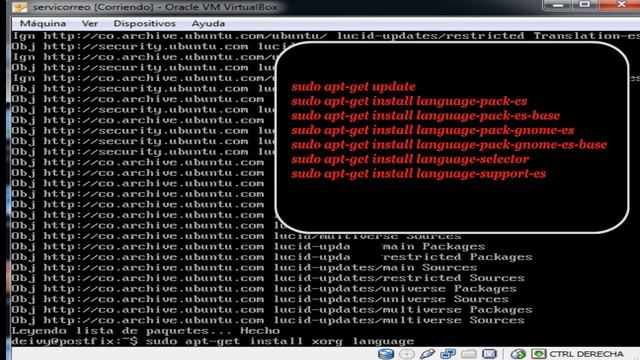The image size is (640, 360).
Task: Click the 'lucid-updates/main Sources' terminal line
Action: pyautogui.click(x=244, y=267)
